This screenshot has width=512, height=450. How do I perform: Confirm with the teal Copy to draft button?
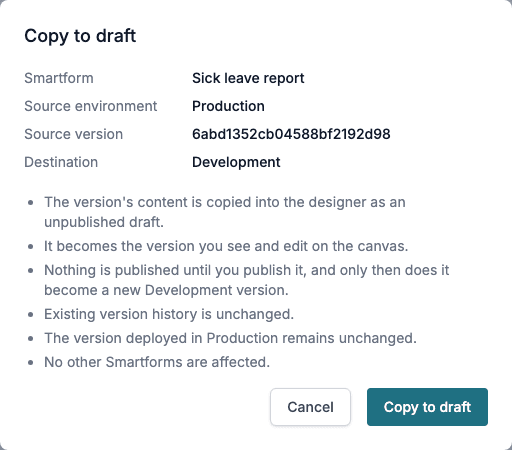point(427,407)
